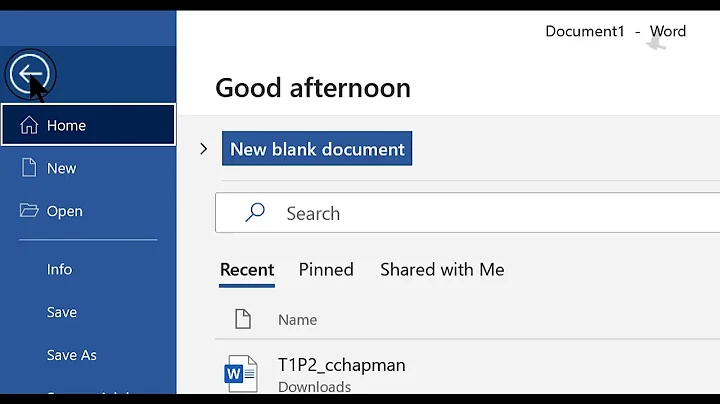Expand the new document templates chevron
The width and height of the screenshot is (720, 404).
[x=203, y=149]
